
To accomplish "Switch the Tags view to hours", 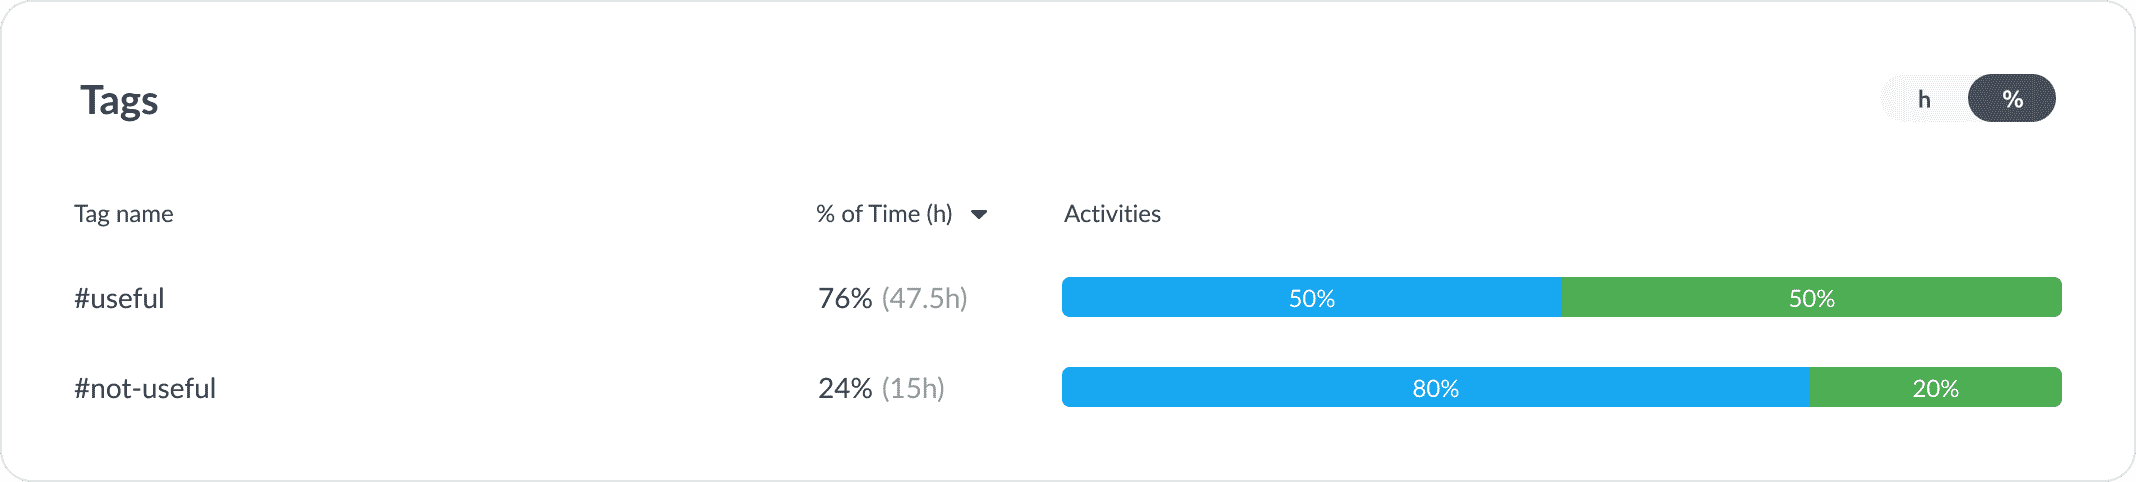I will [1924, 99].
